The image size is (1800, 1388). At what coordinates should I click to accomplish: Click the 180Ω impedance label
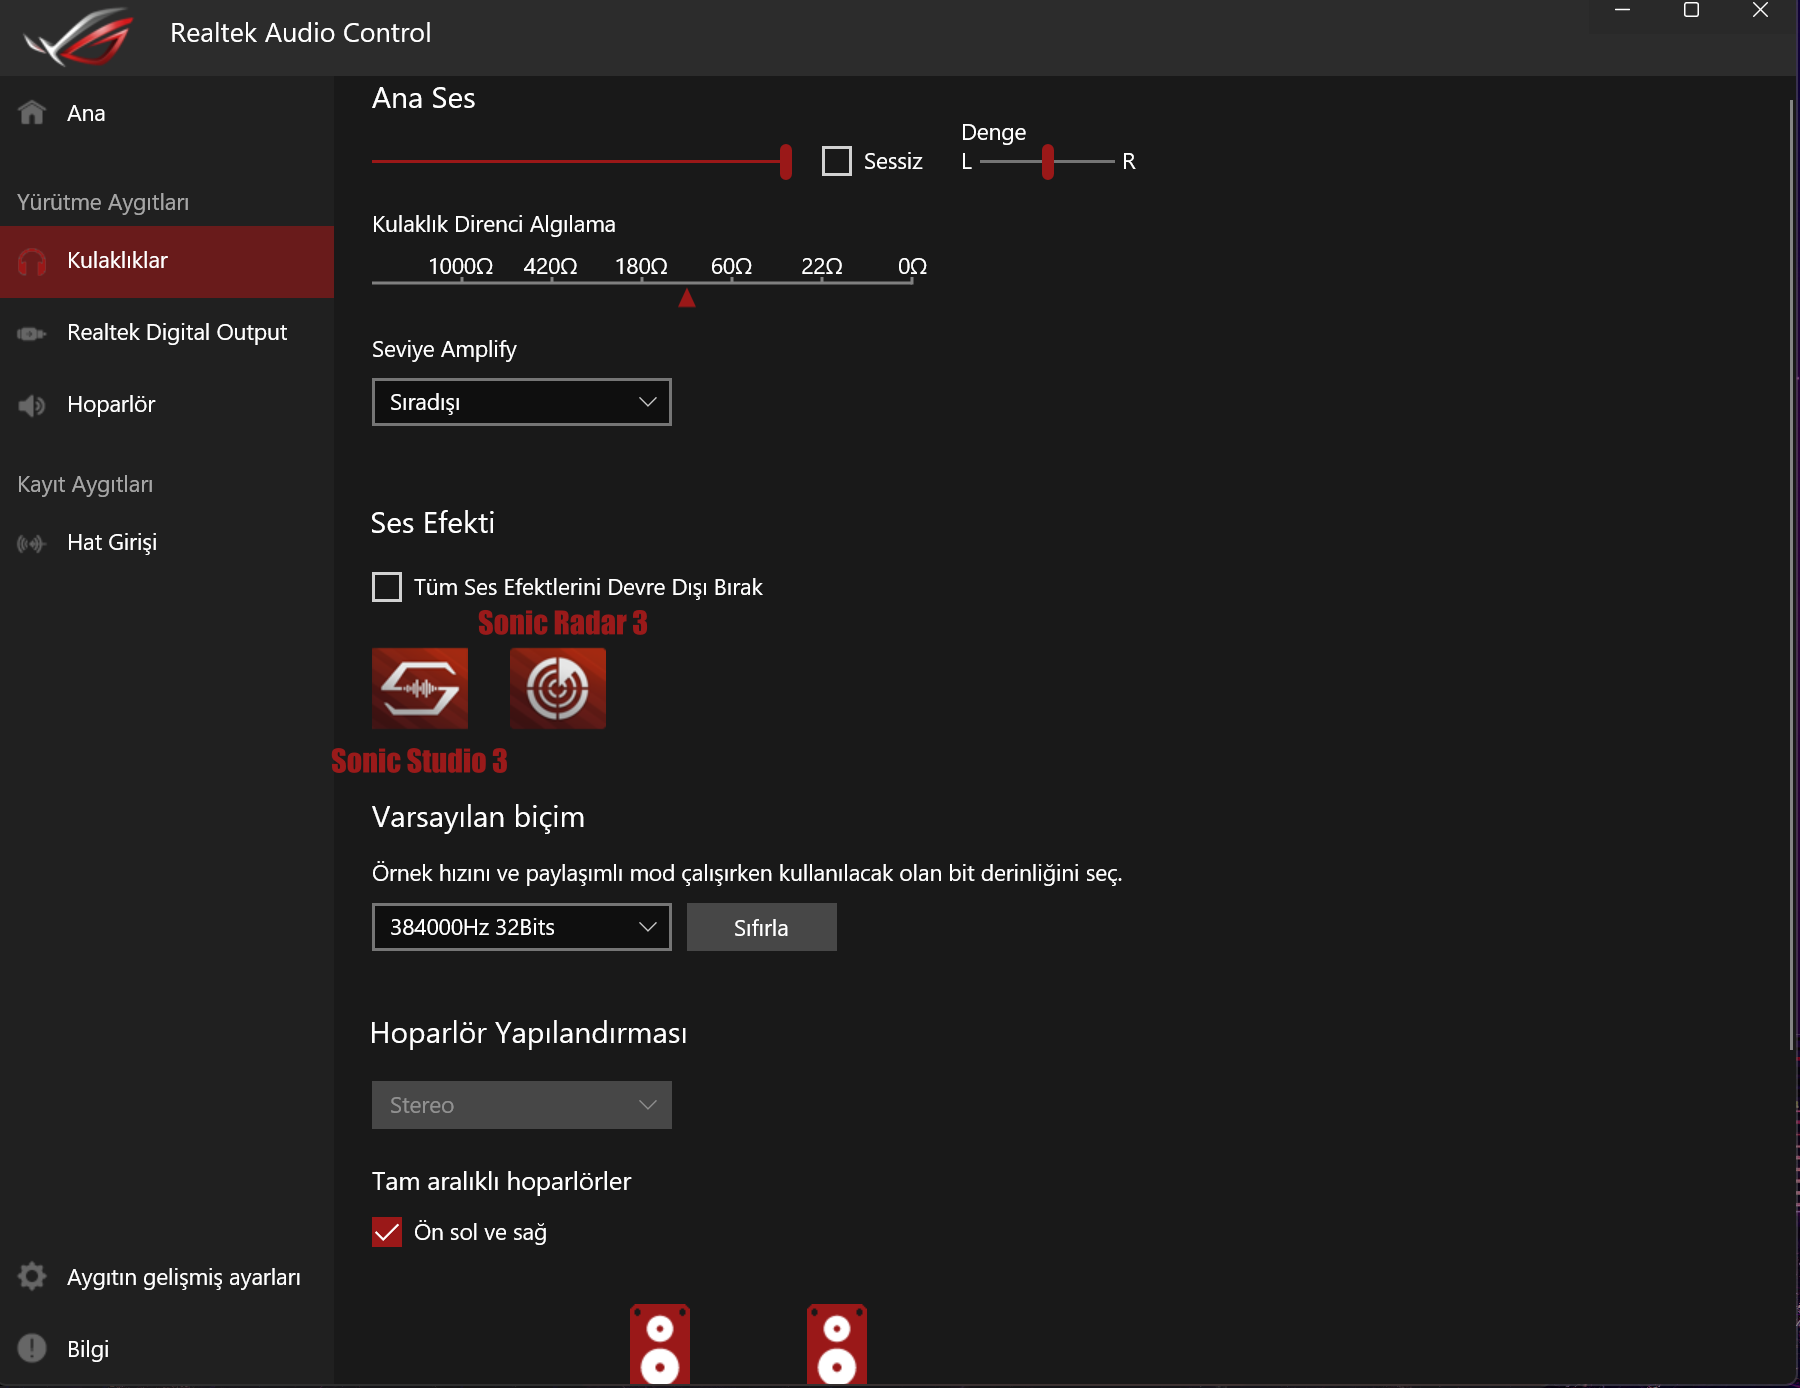[x=641, y=266]
